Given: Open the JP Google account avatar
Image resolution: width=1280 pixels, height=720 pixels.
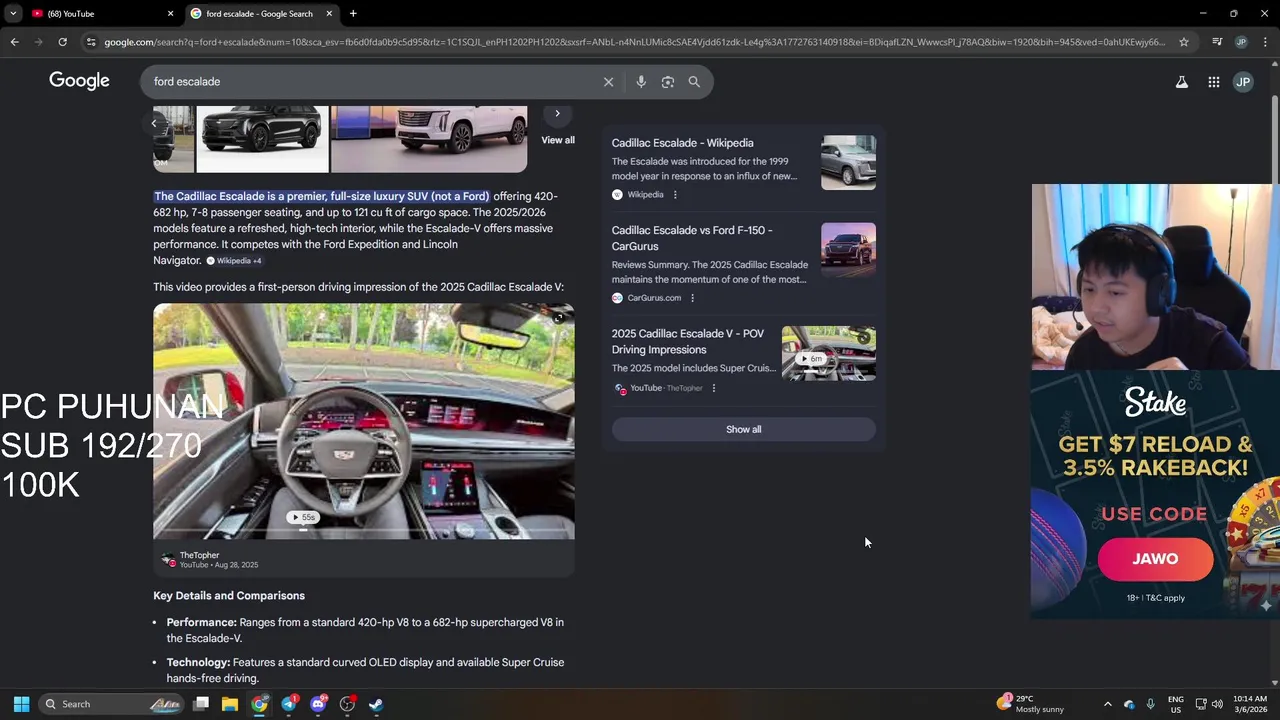Looking at the screenshot, I should [x=1243, y=82].
